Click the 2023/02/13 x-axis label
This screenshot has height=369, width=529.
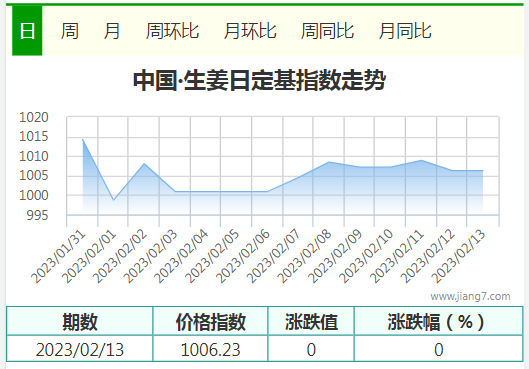tap(459, 257)
